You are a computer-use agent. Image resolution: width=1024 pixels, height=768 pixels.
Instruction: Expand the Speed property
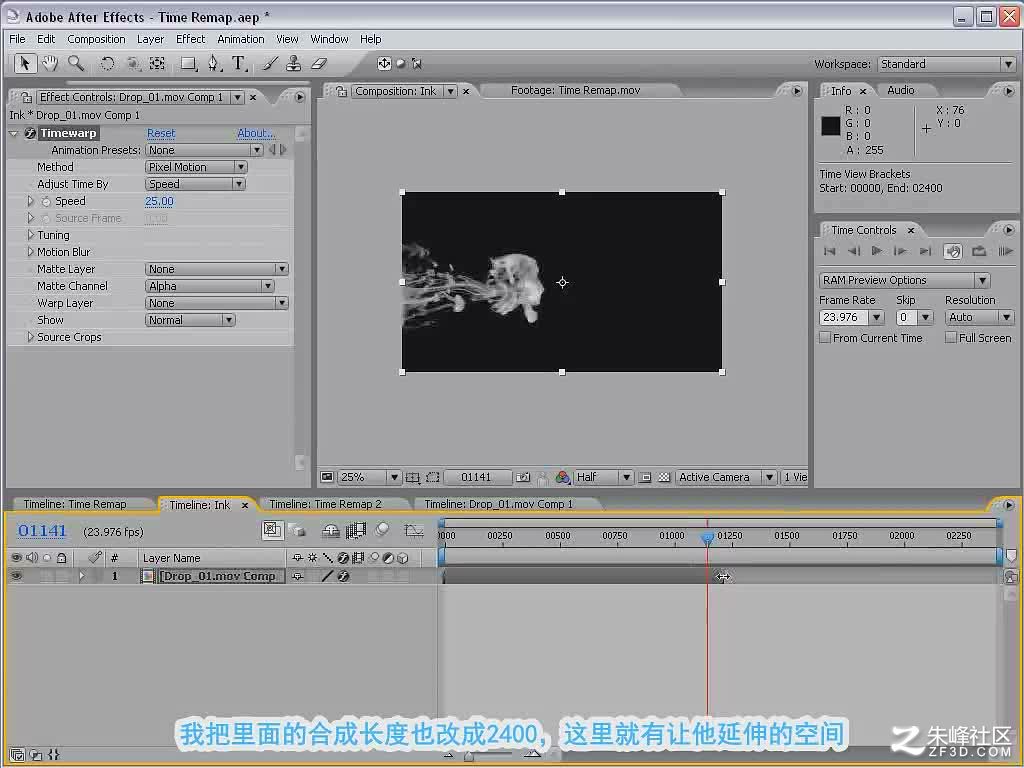[30, 201]
